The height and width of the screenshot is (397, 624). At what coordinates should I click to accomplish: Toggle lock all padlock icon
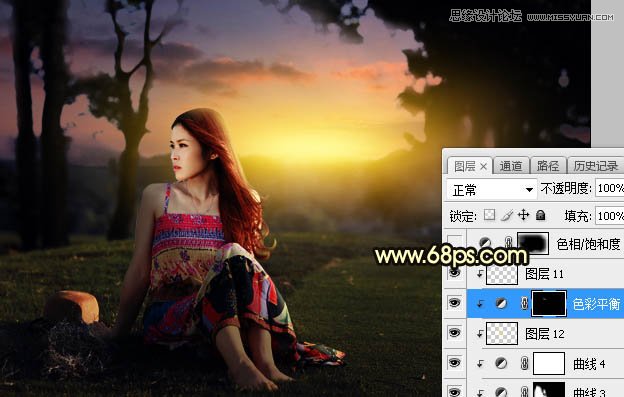tap(540, 215)
